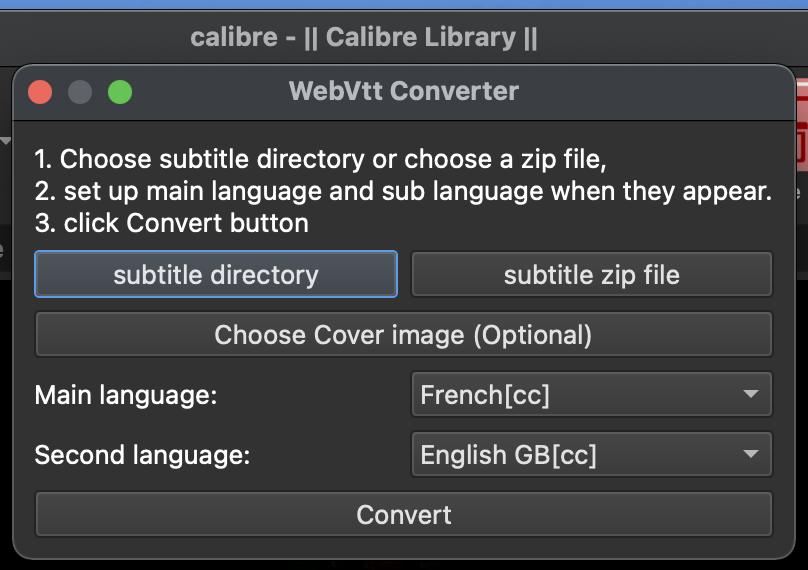Click the Second language dropdown arrow
Screen dimensions: 808x570
point(751,455)
